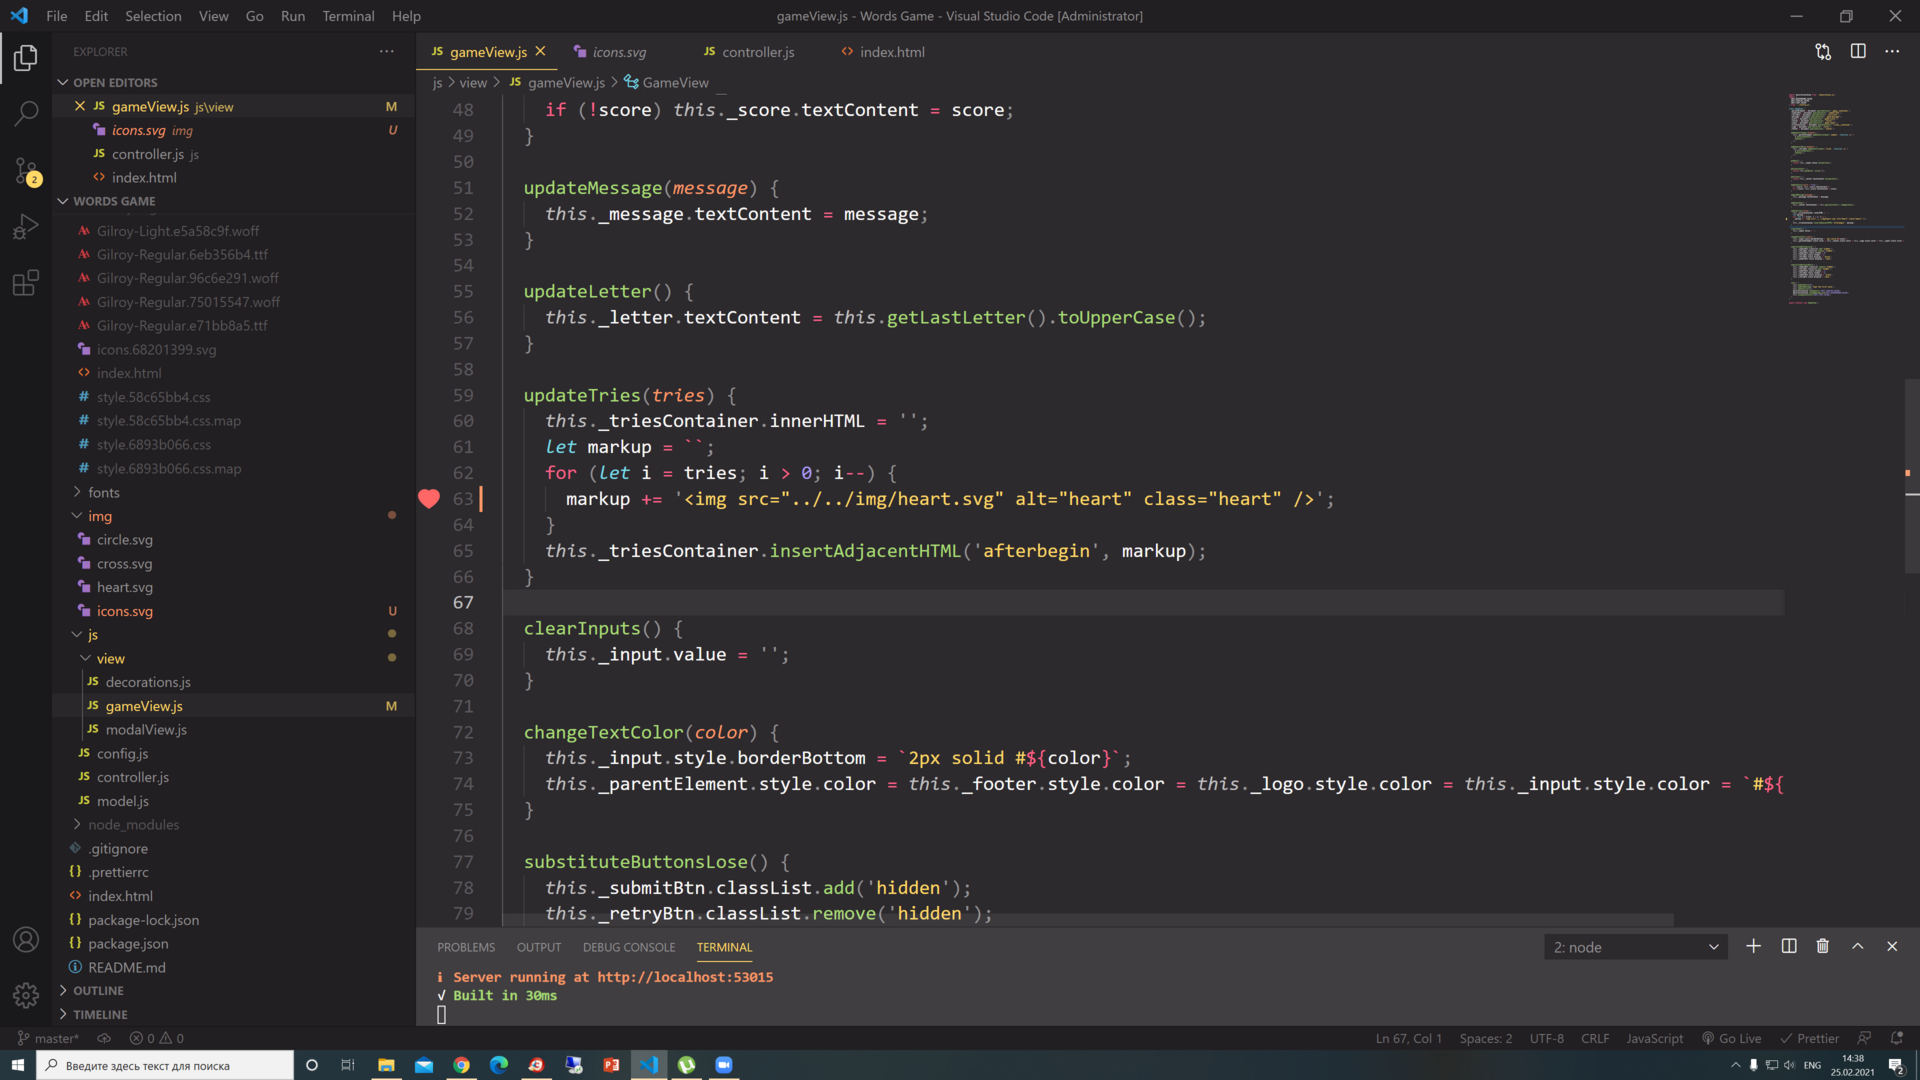Change line ending via CRLF
1920x1080 pixels.
tap(1595, 1038)
